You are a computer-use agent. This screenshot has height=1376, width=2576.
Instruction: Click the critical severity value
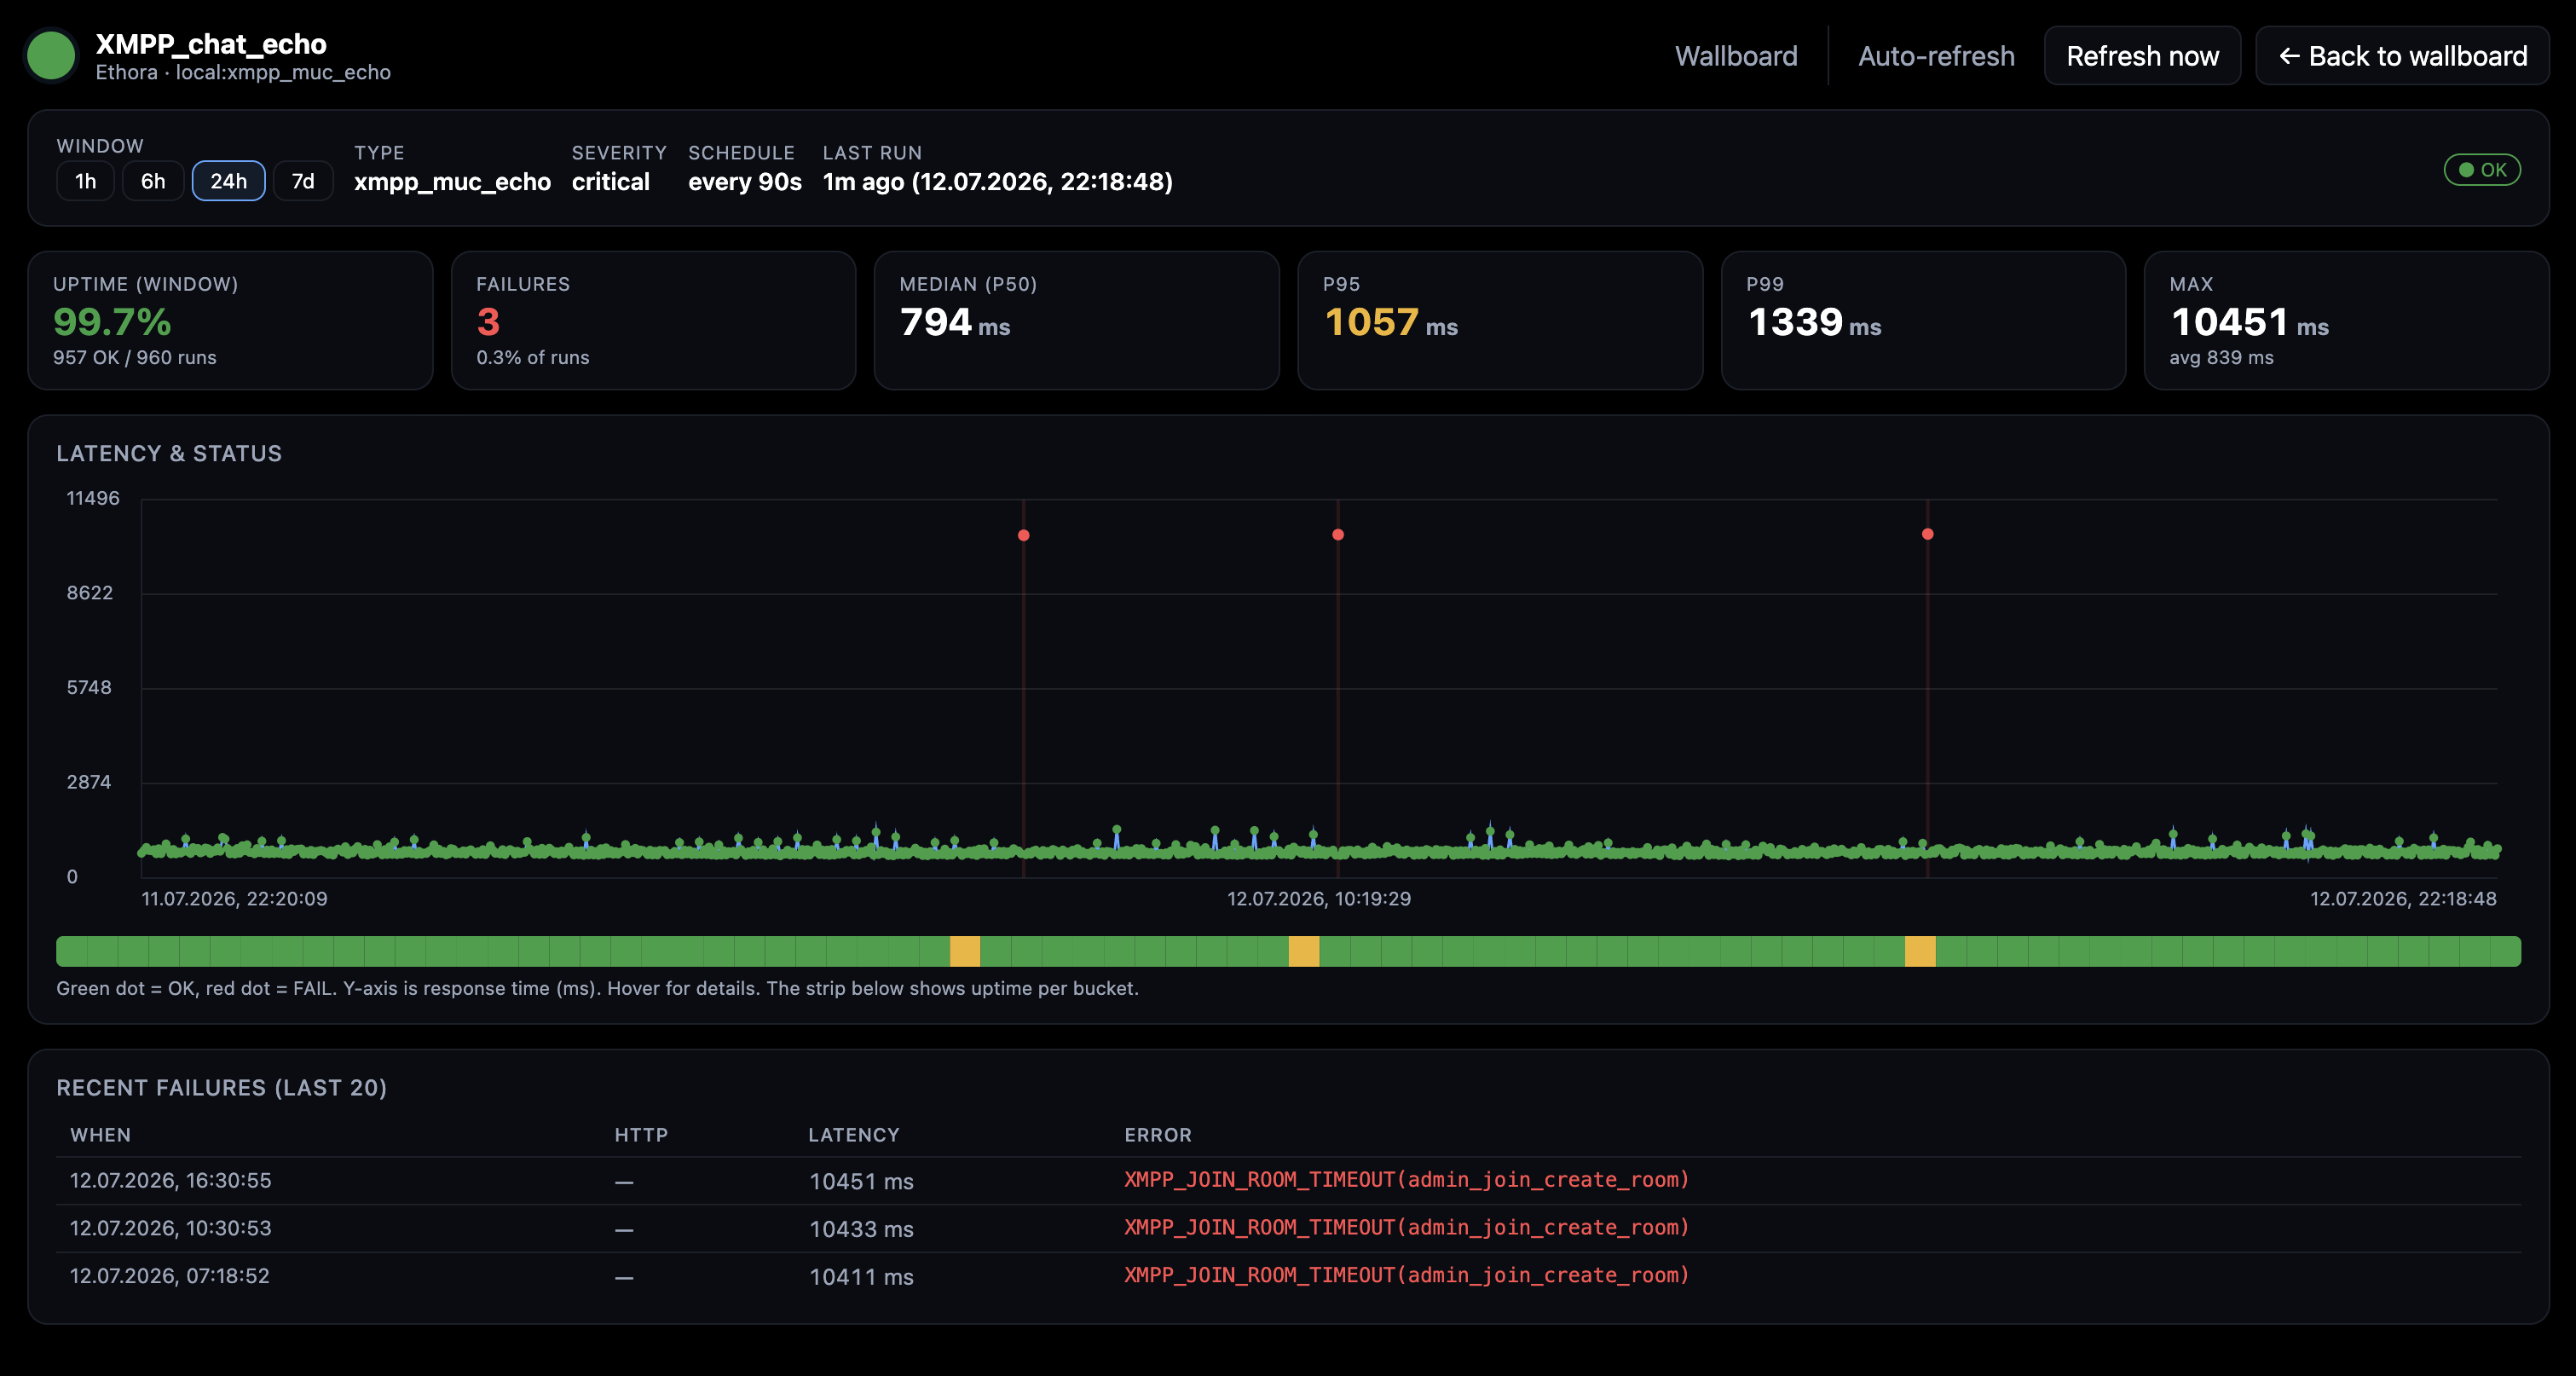[x=610, y=182]
